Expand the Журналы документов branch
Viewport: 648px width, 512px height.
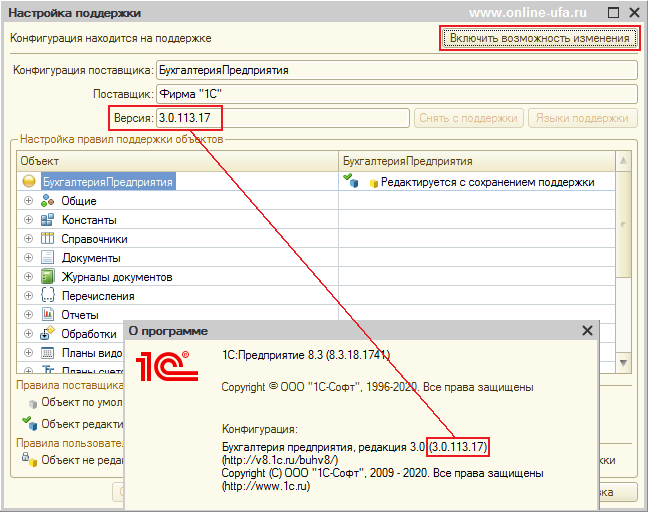pos(29,277)
